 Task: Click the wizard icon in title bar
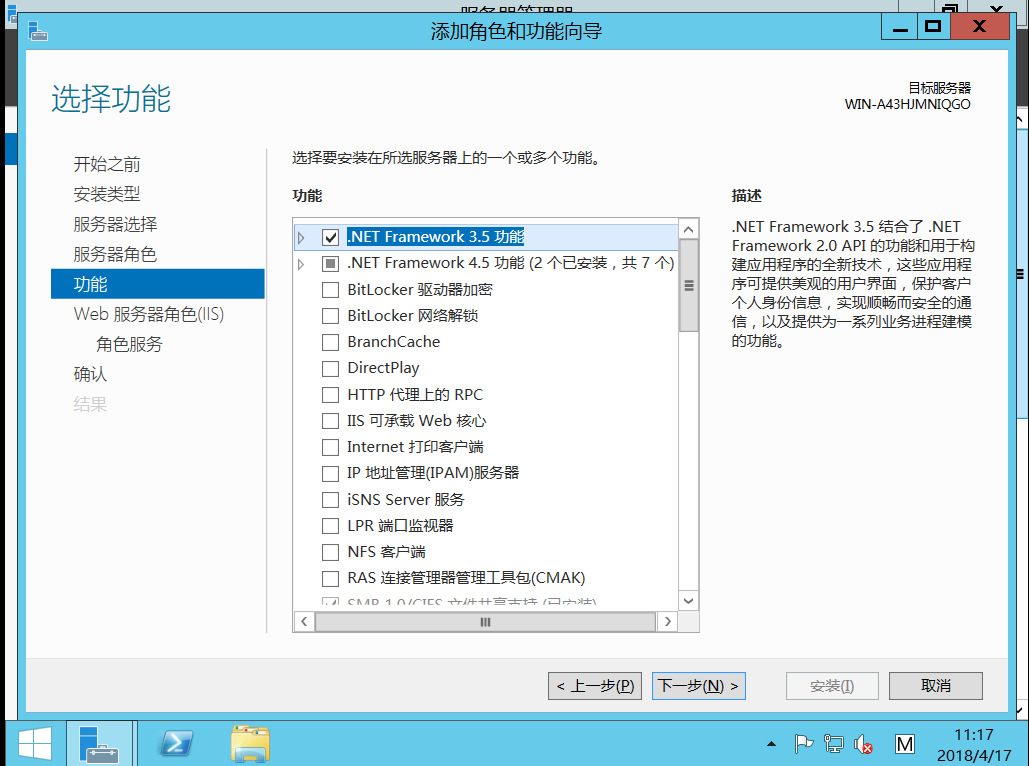pos(37,30)
